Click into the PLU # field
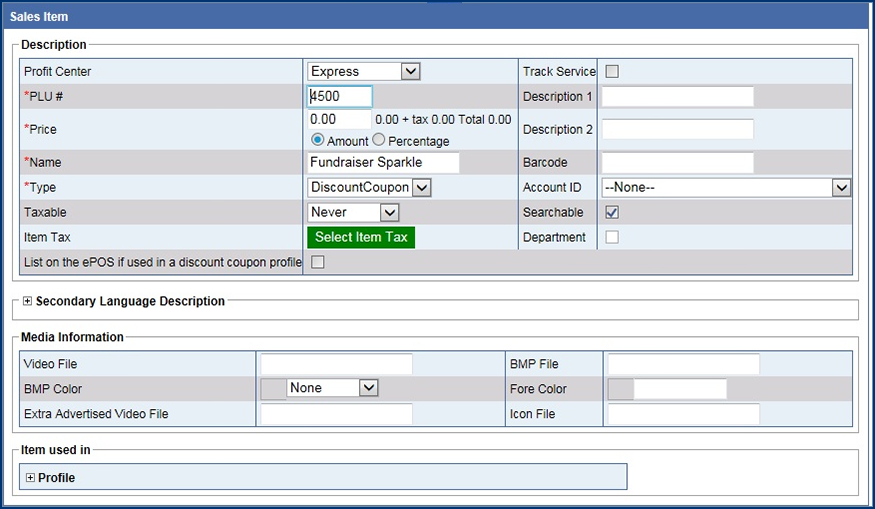 [339, 96]
